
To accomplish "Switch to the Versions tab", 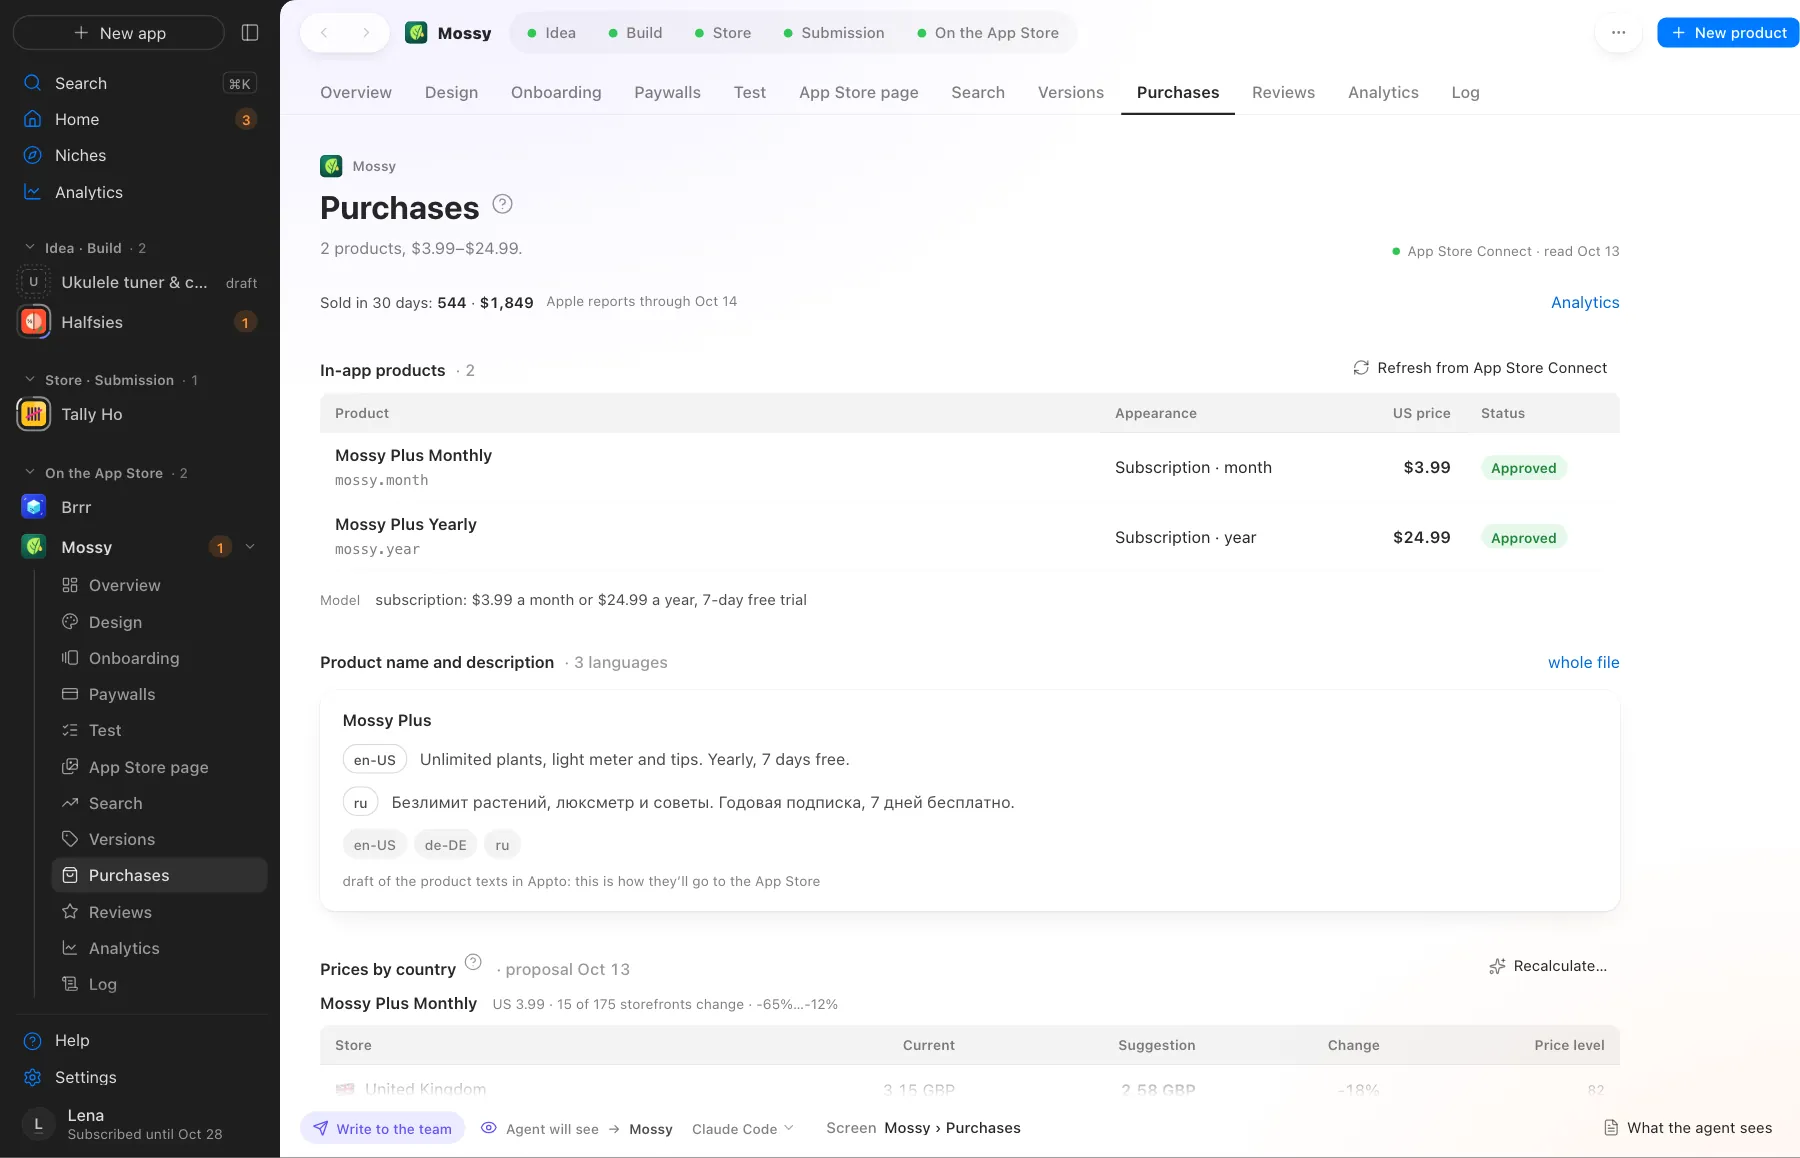I will point(1070,92).
